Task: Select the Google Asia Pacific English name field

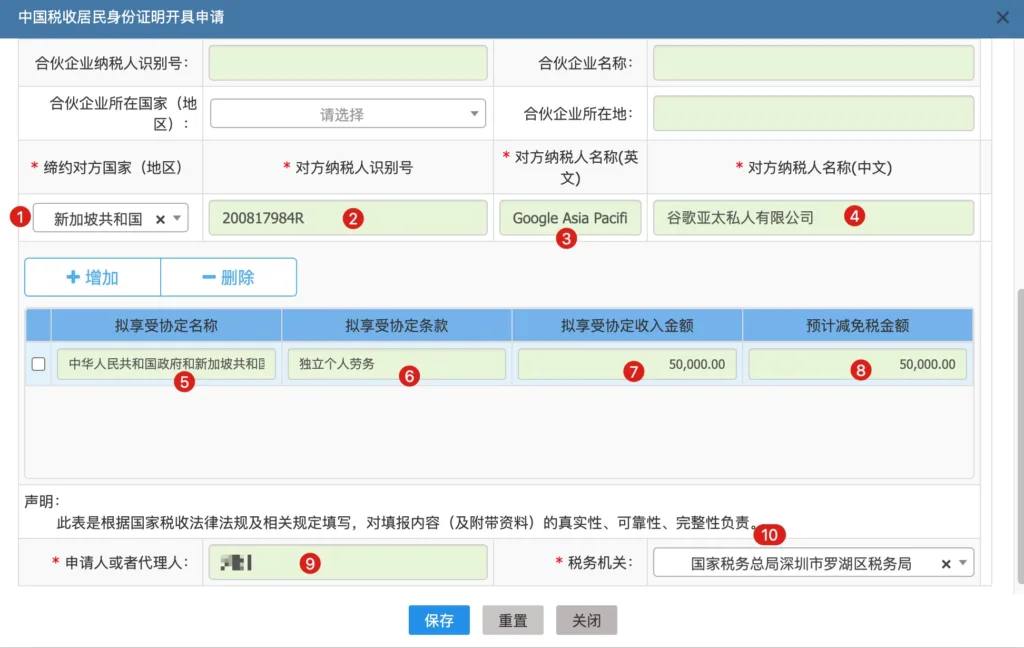Action: coord(570,218)
